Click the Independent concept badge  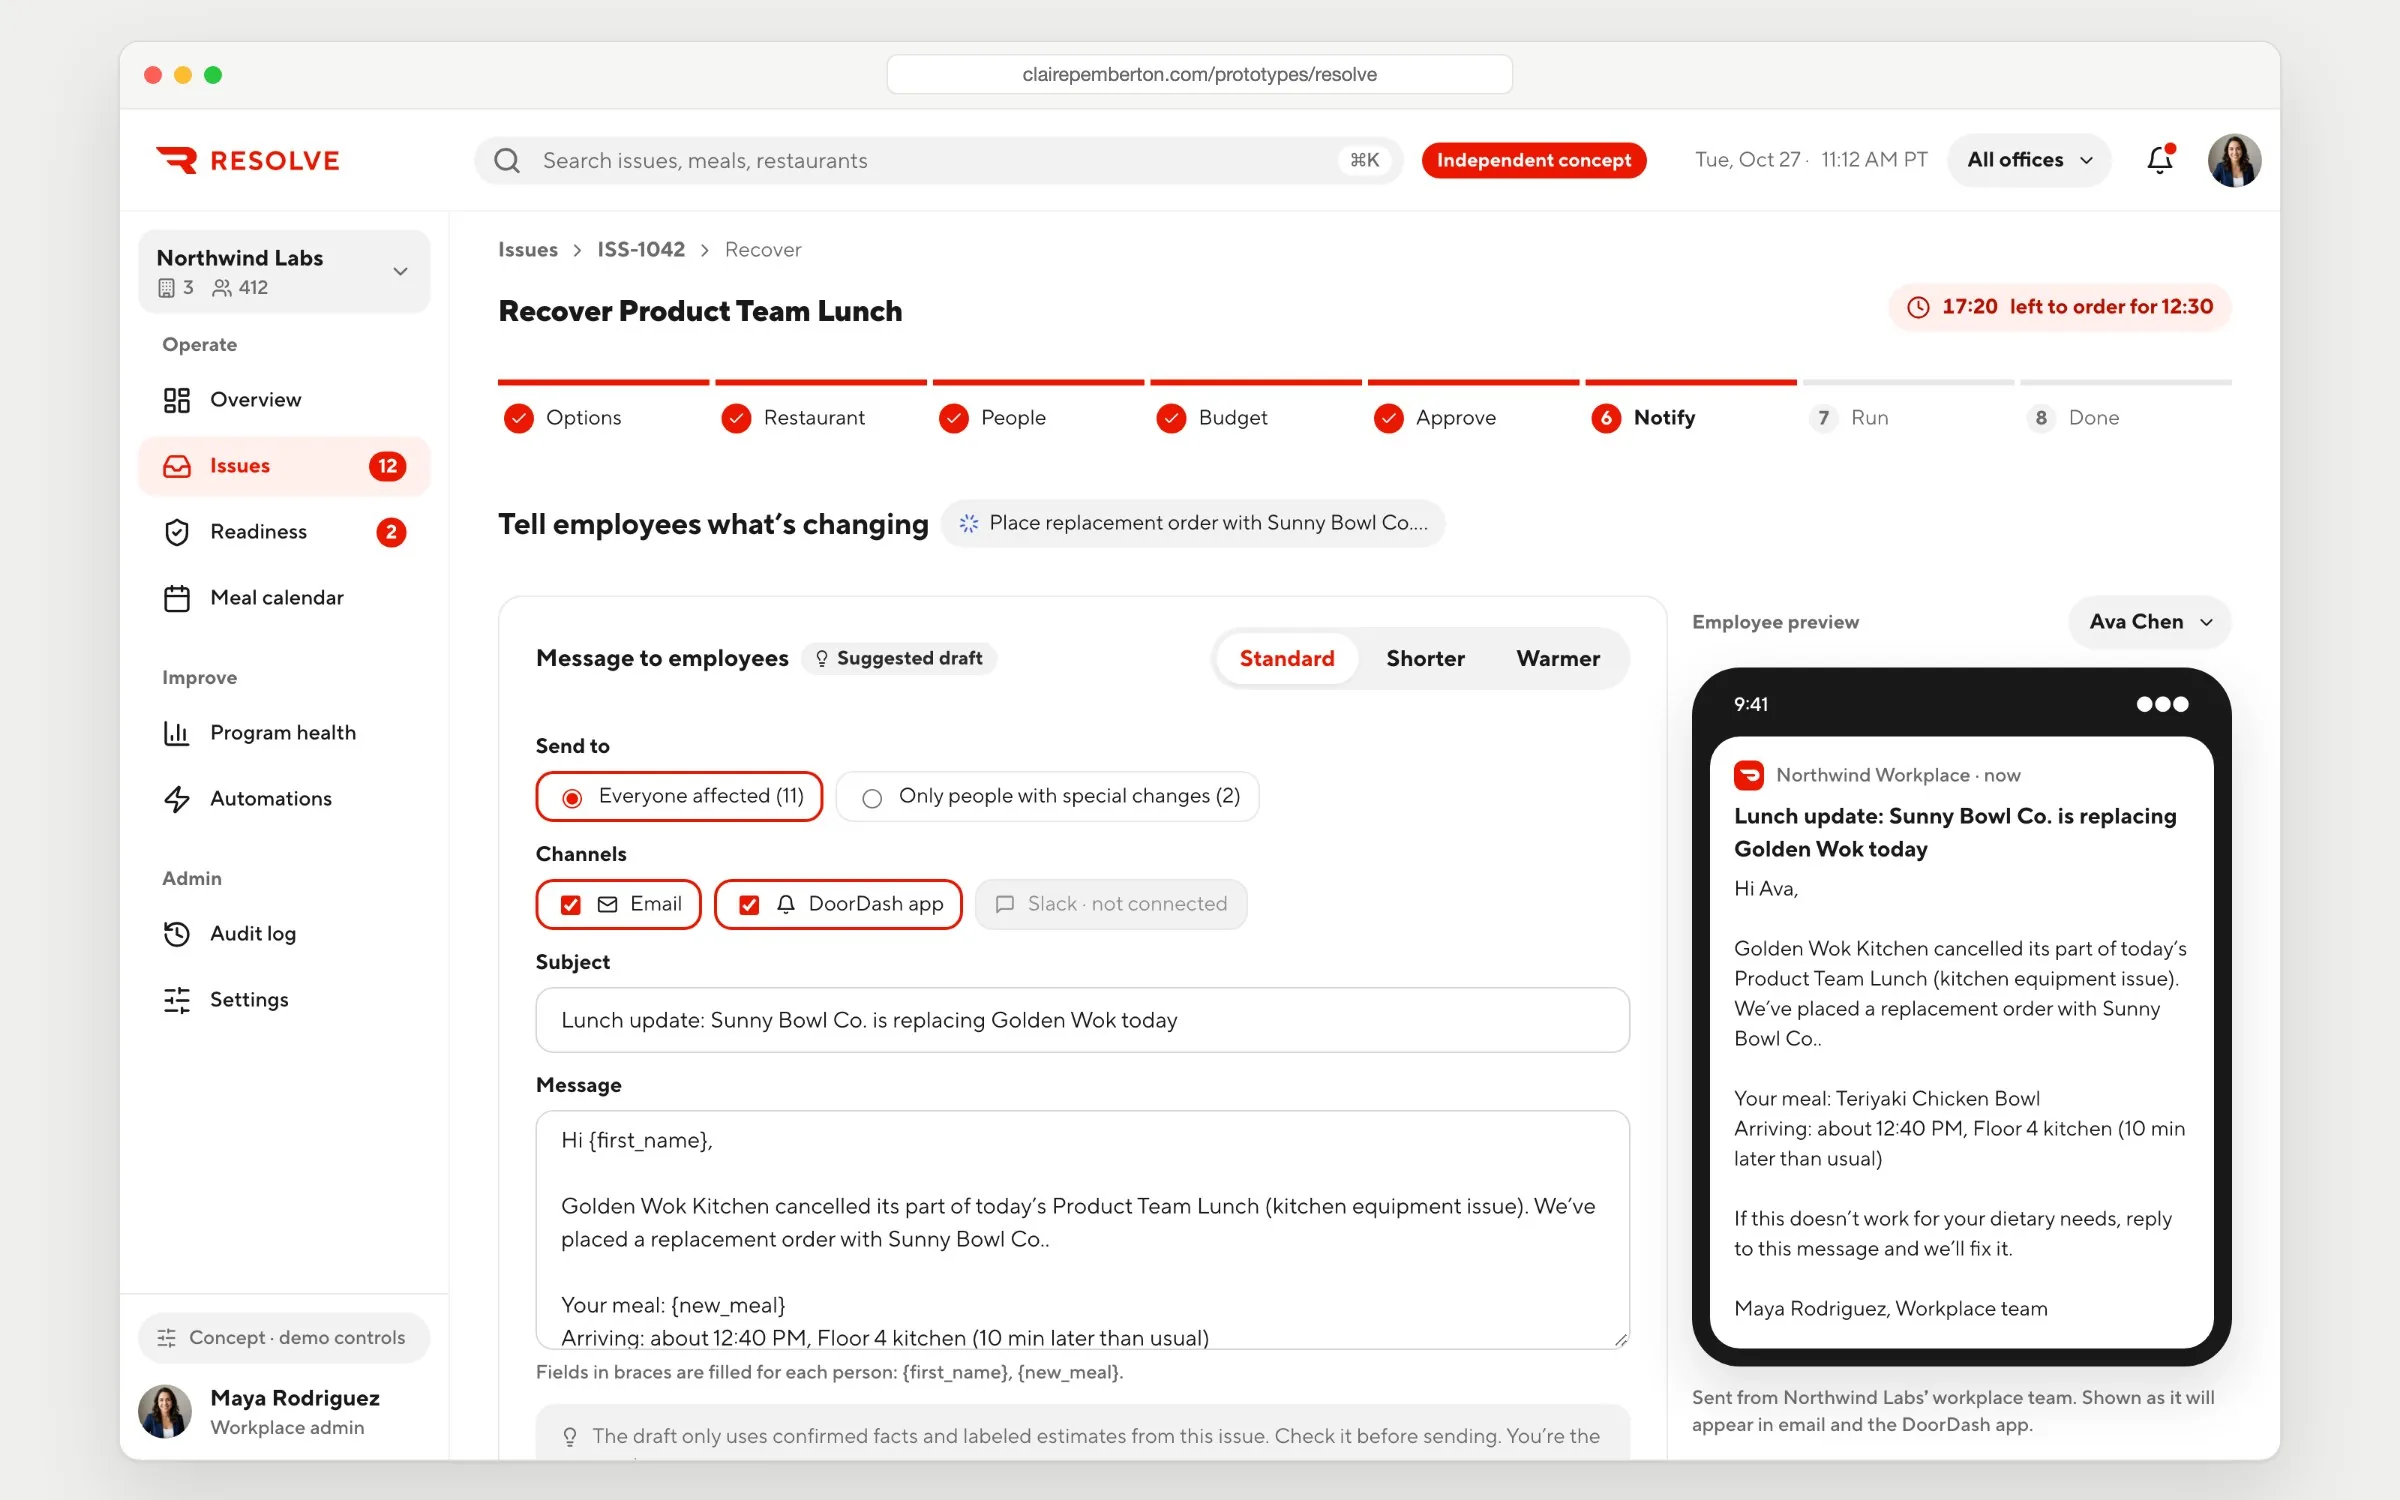[x=1534, y=160]
